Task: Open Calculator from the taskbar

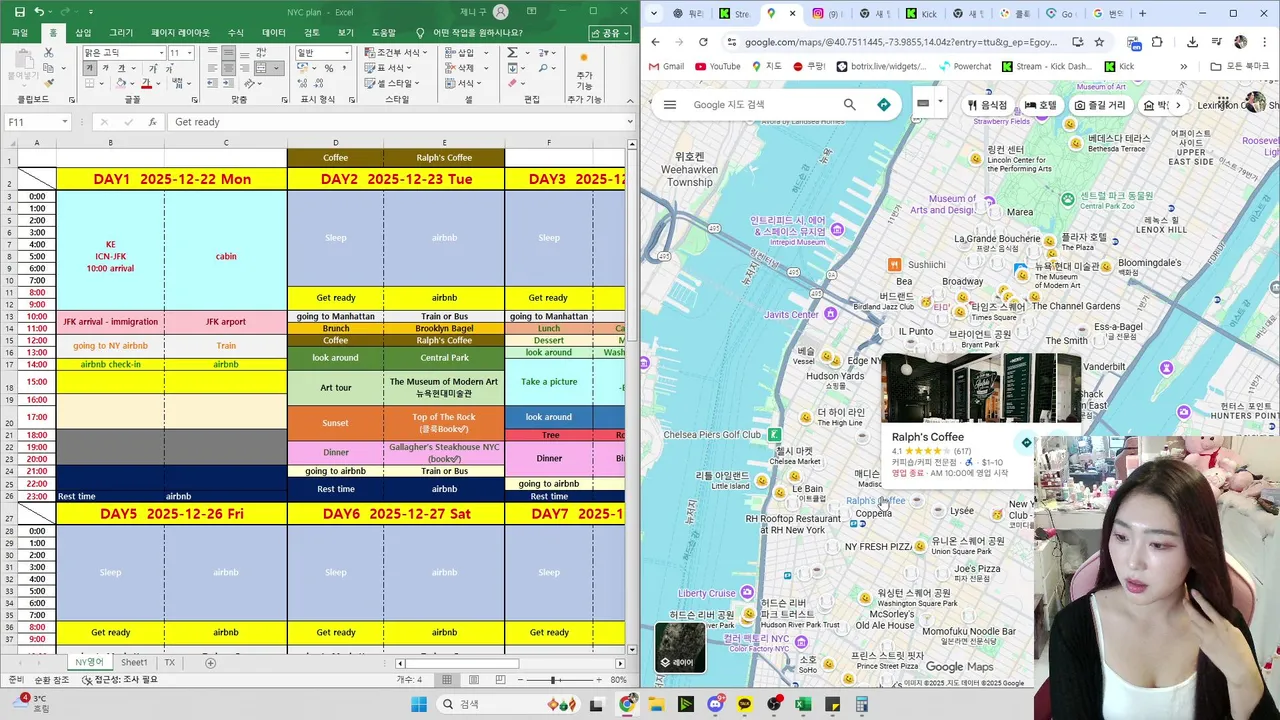Action: [x=862, y=704]
